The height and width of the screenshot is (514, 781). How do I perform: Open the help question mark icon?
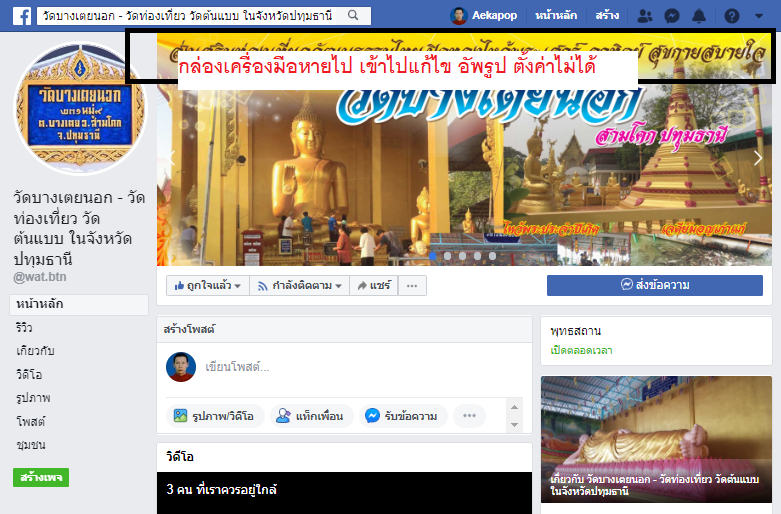tap(732, 16)
